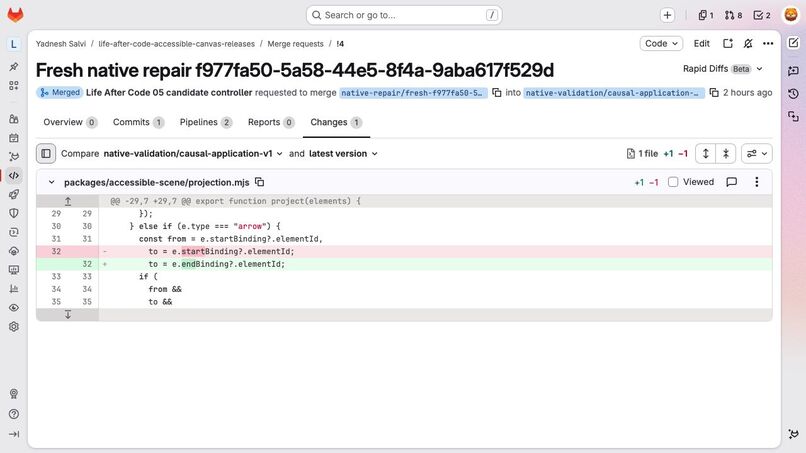Image resolution: width=806 pixels, height=453 pixels.
Task: Collapse the projection.mjs file diff
Action: click(51, 182)
